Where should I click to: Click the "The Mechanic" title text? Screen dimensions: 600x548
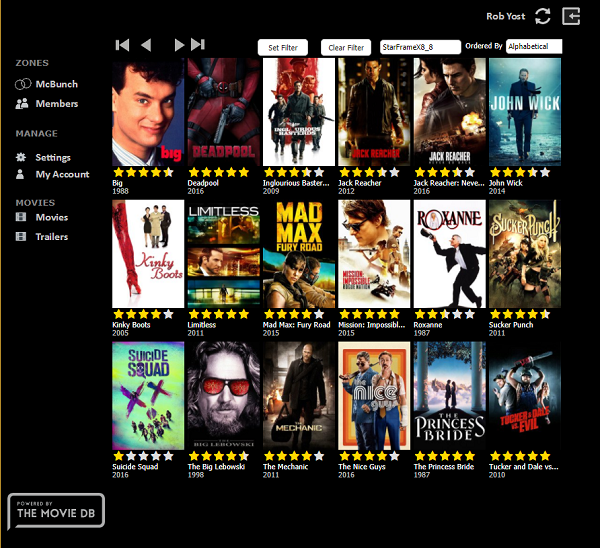(285, 467)
